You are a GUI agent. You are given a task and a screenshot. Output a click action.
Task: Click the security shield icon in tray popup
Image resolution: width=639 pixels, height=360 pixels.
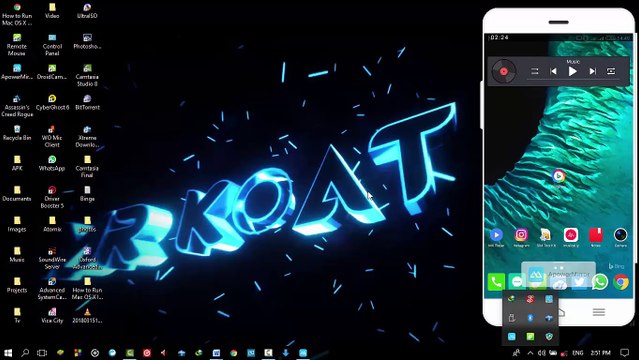pos(549,336)
